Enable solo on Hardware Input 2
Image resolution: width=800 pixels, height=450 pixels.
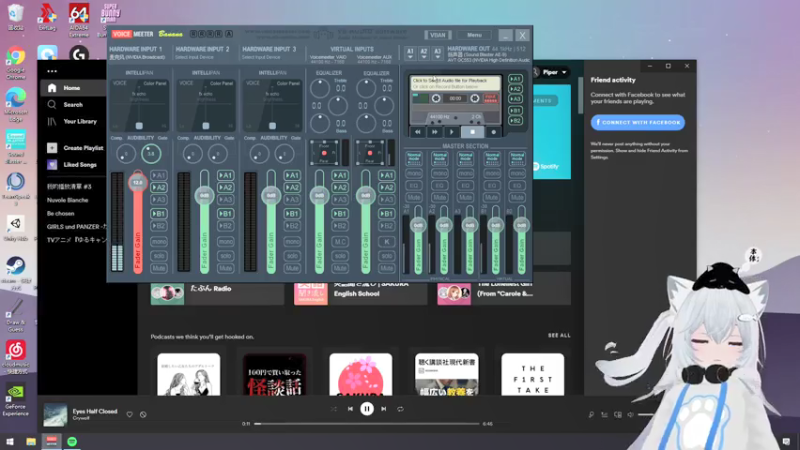pos(226,256)
